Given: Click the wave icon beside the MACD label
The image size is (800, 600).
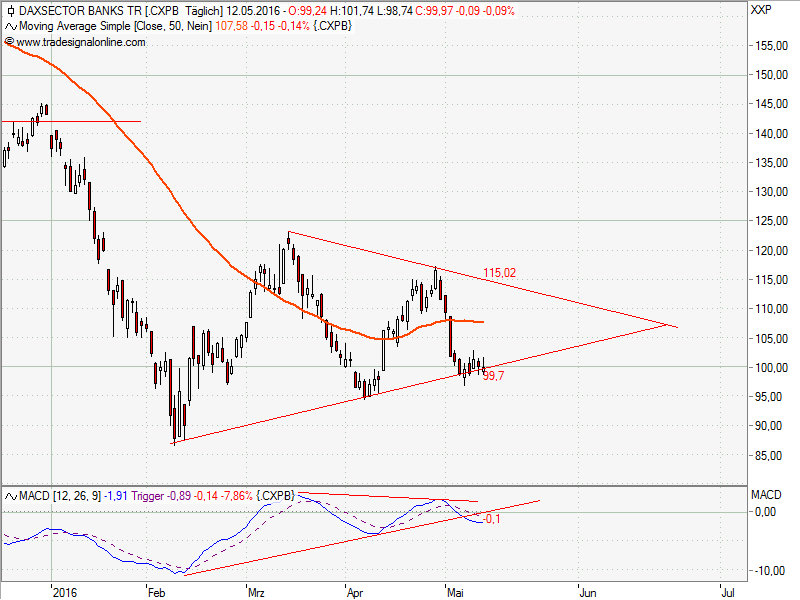Looking at the screenshot, I should tap(10, 496).
